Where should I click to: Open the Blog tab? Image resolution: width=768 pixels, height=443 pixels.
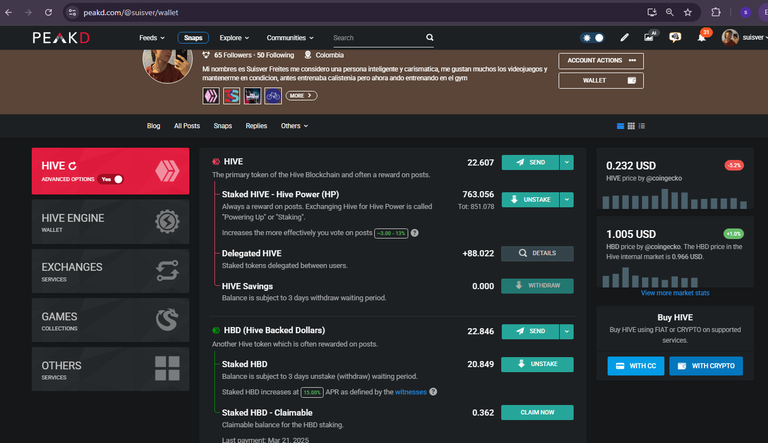click(x=153, y=126)
